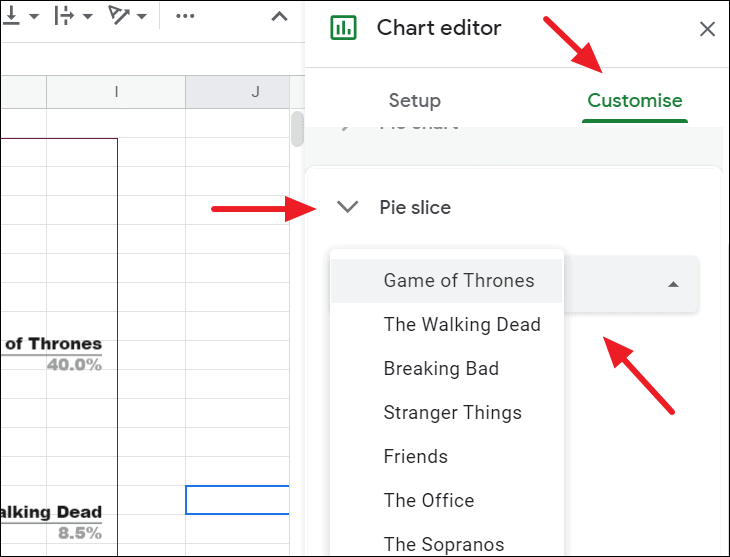Open the text wrapping toolbar icon
The image size is (730, 557).
[64, 15]
